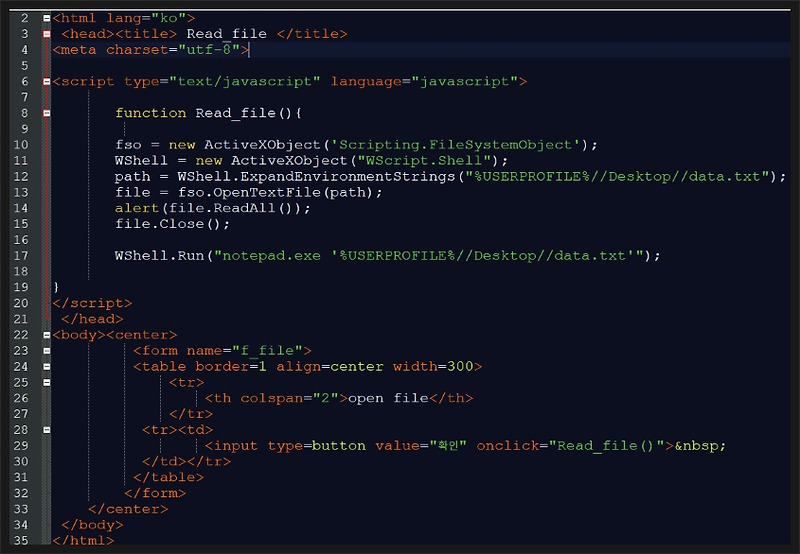Click the closing </table> tag
Viewport: 800px width, 554px height.
click(168, 477)
